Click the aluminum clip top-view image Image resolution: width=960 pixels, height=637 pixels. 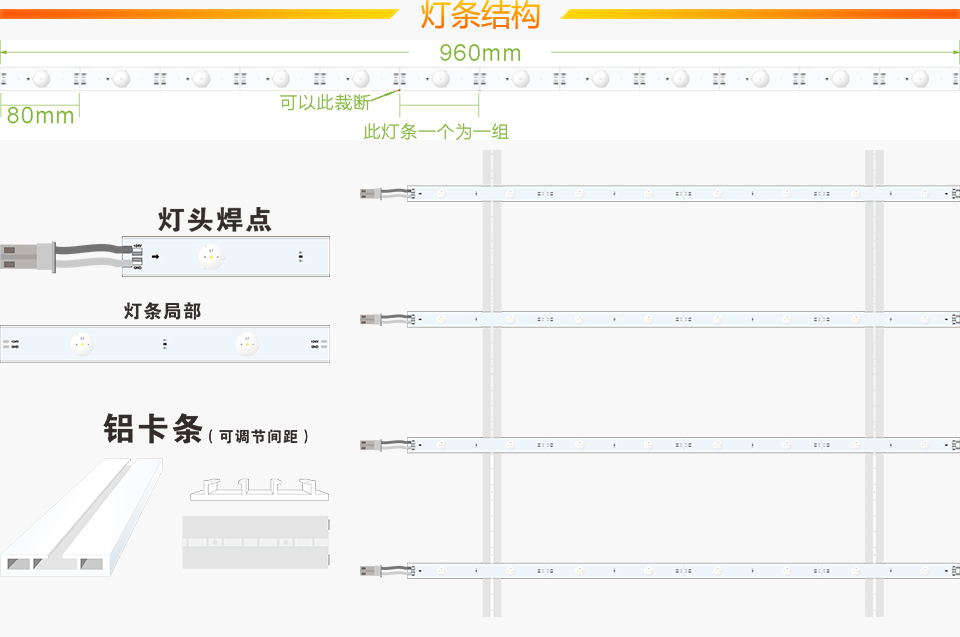point(255,542)
